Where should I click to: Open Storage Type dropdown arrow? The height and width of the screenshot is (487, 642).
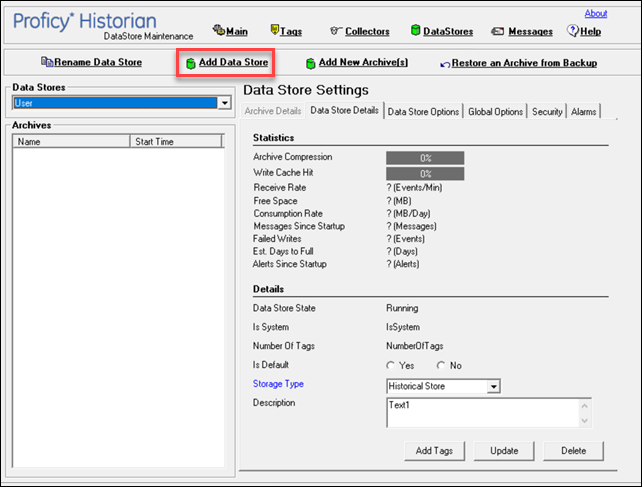(x=493, y=386)
